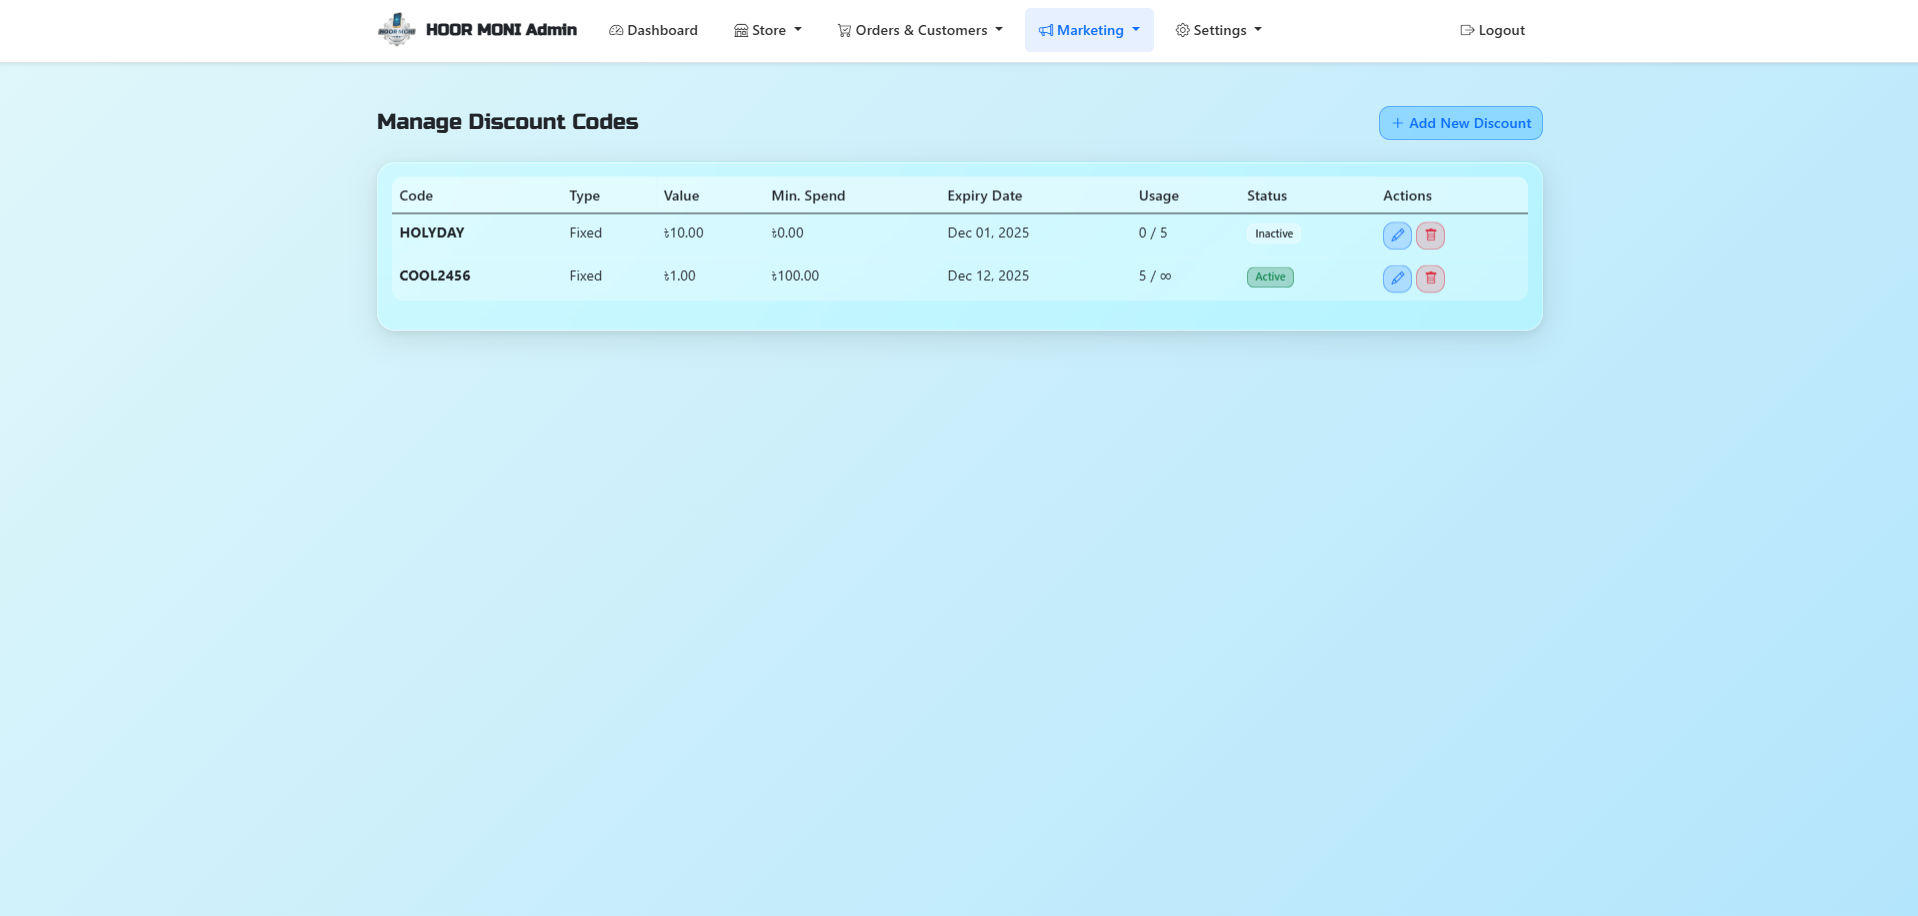
Task: Click Fixed type in COOL2456 row
Action: pyautogui.click(x=586, y=276)
